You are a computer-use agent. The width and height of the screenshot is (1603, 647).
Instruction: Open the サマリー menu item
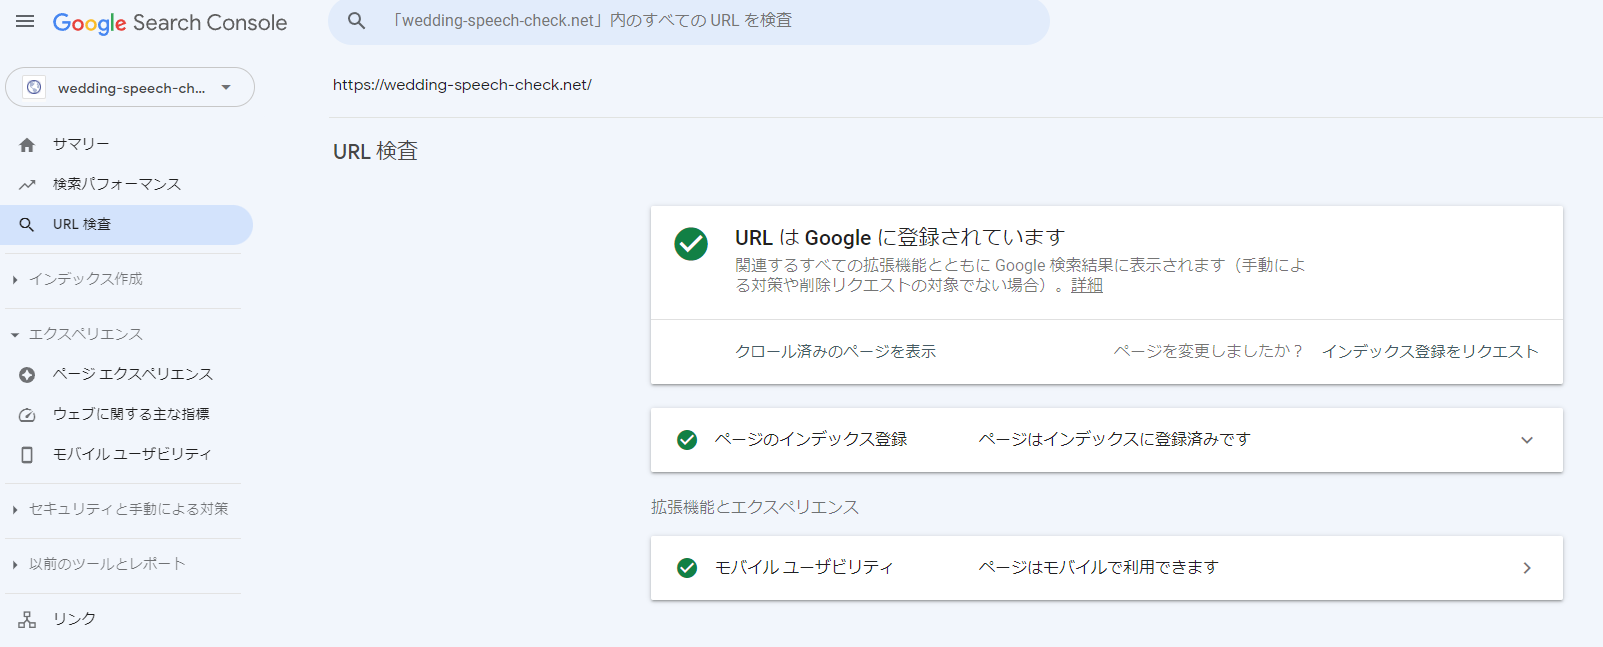coord(81,144)
